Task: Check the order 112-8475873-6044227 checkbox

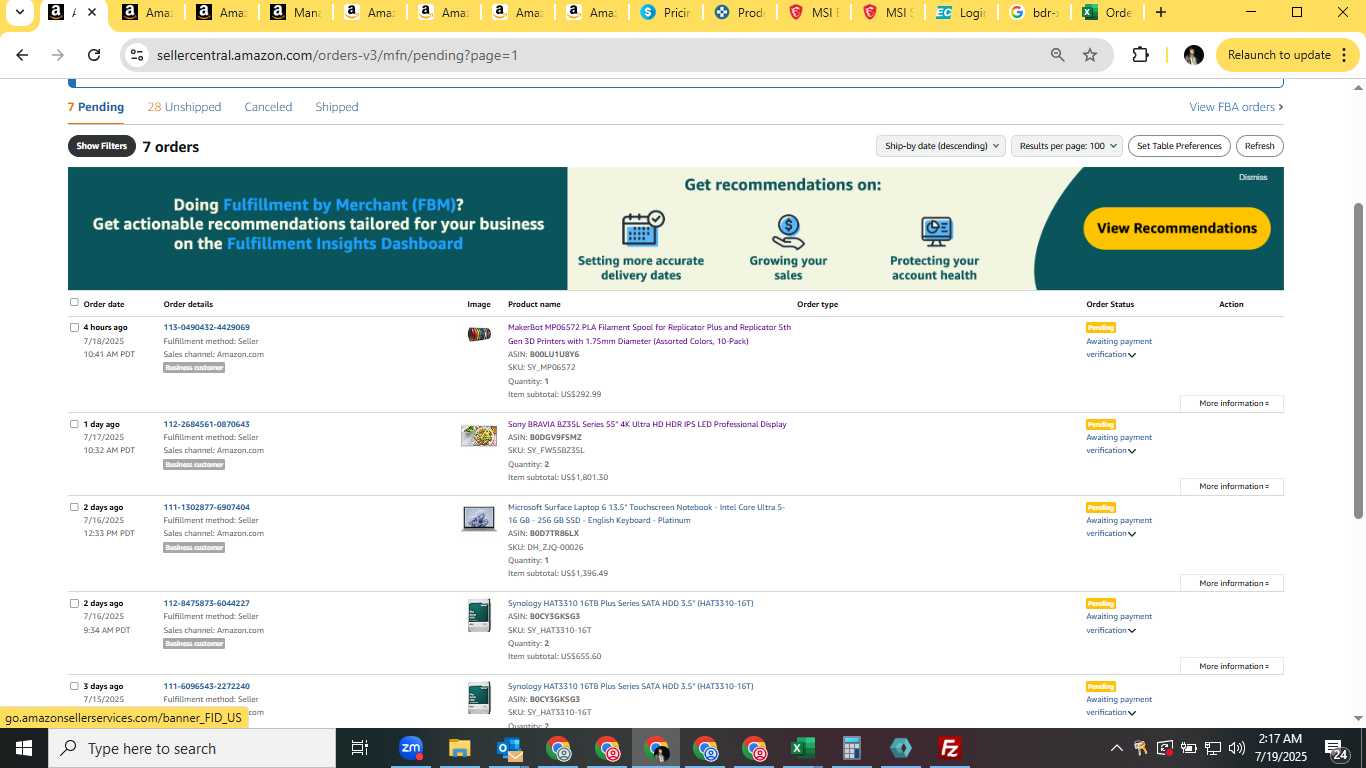Action: click(x=74, y=603)
